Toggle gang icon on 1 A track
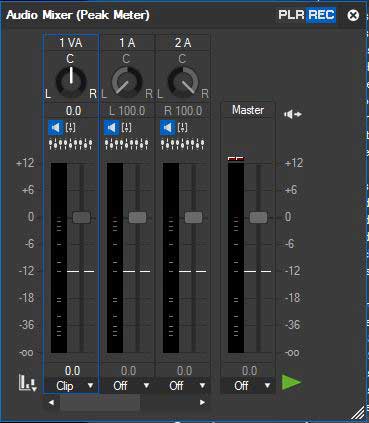The width and height of the screenshot is (369, 423). click(x=126, y=127)
